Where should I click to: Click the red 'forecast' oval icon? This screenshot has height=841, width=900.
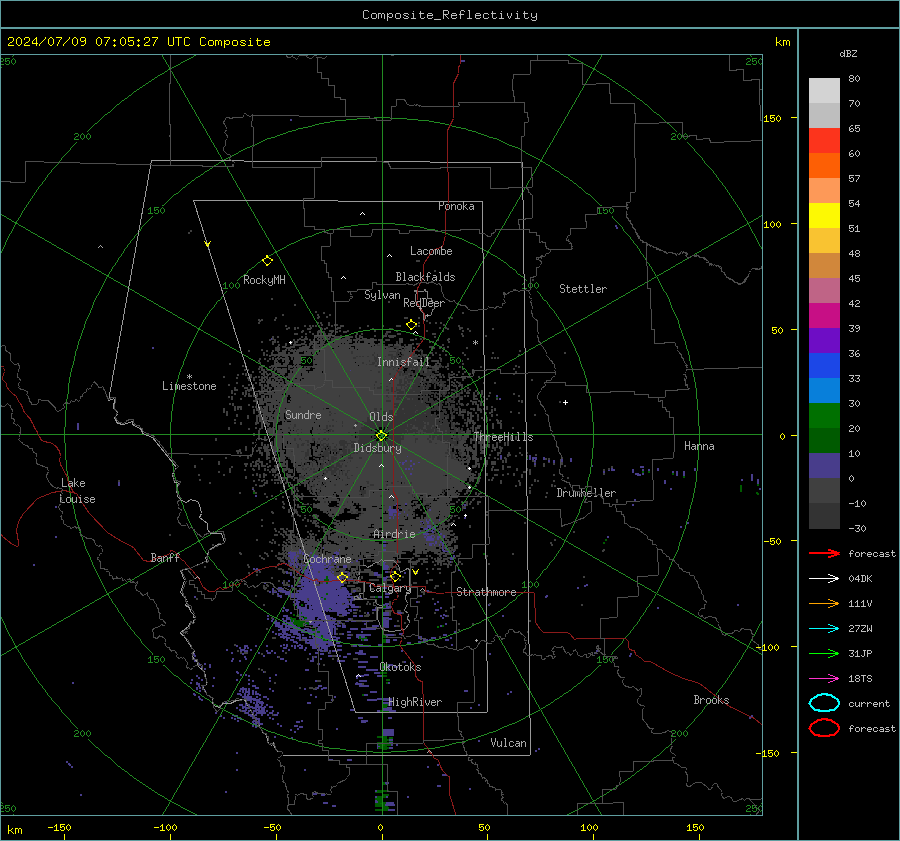(824, 728)
